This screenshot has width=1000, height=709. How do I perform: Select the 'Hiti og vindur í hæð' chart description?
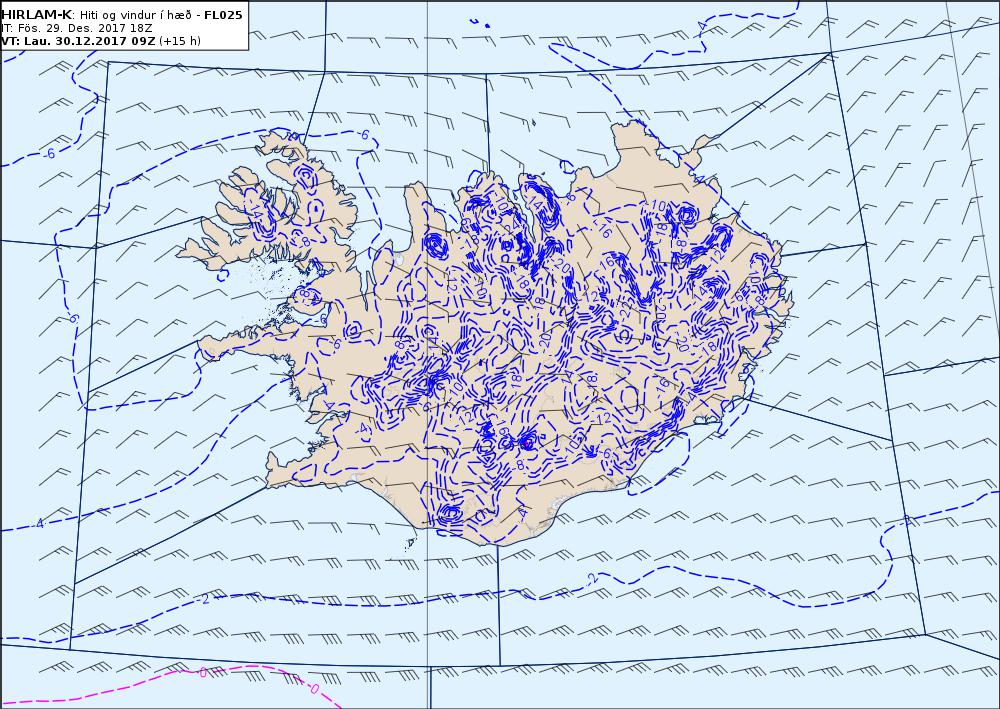tap(135, 15)
